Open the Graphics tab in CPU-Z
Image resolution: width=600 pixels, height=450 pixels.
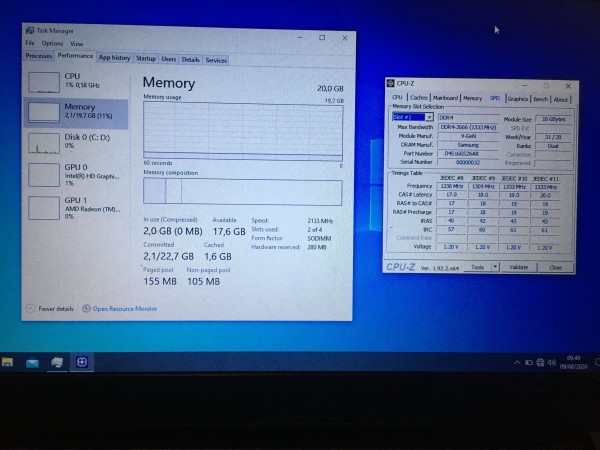pos(518,99)
